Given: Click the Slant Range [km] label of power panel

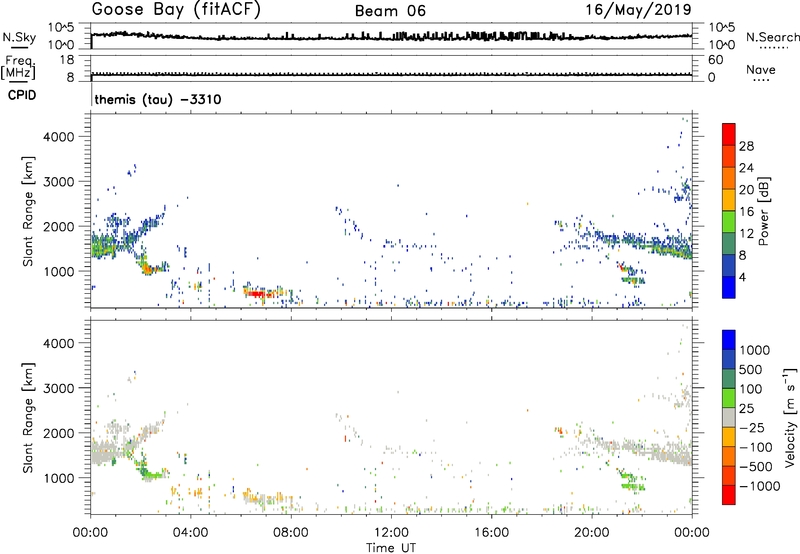Looking at the screenshot, I should 28,211.
